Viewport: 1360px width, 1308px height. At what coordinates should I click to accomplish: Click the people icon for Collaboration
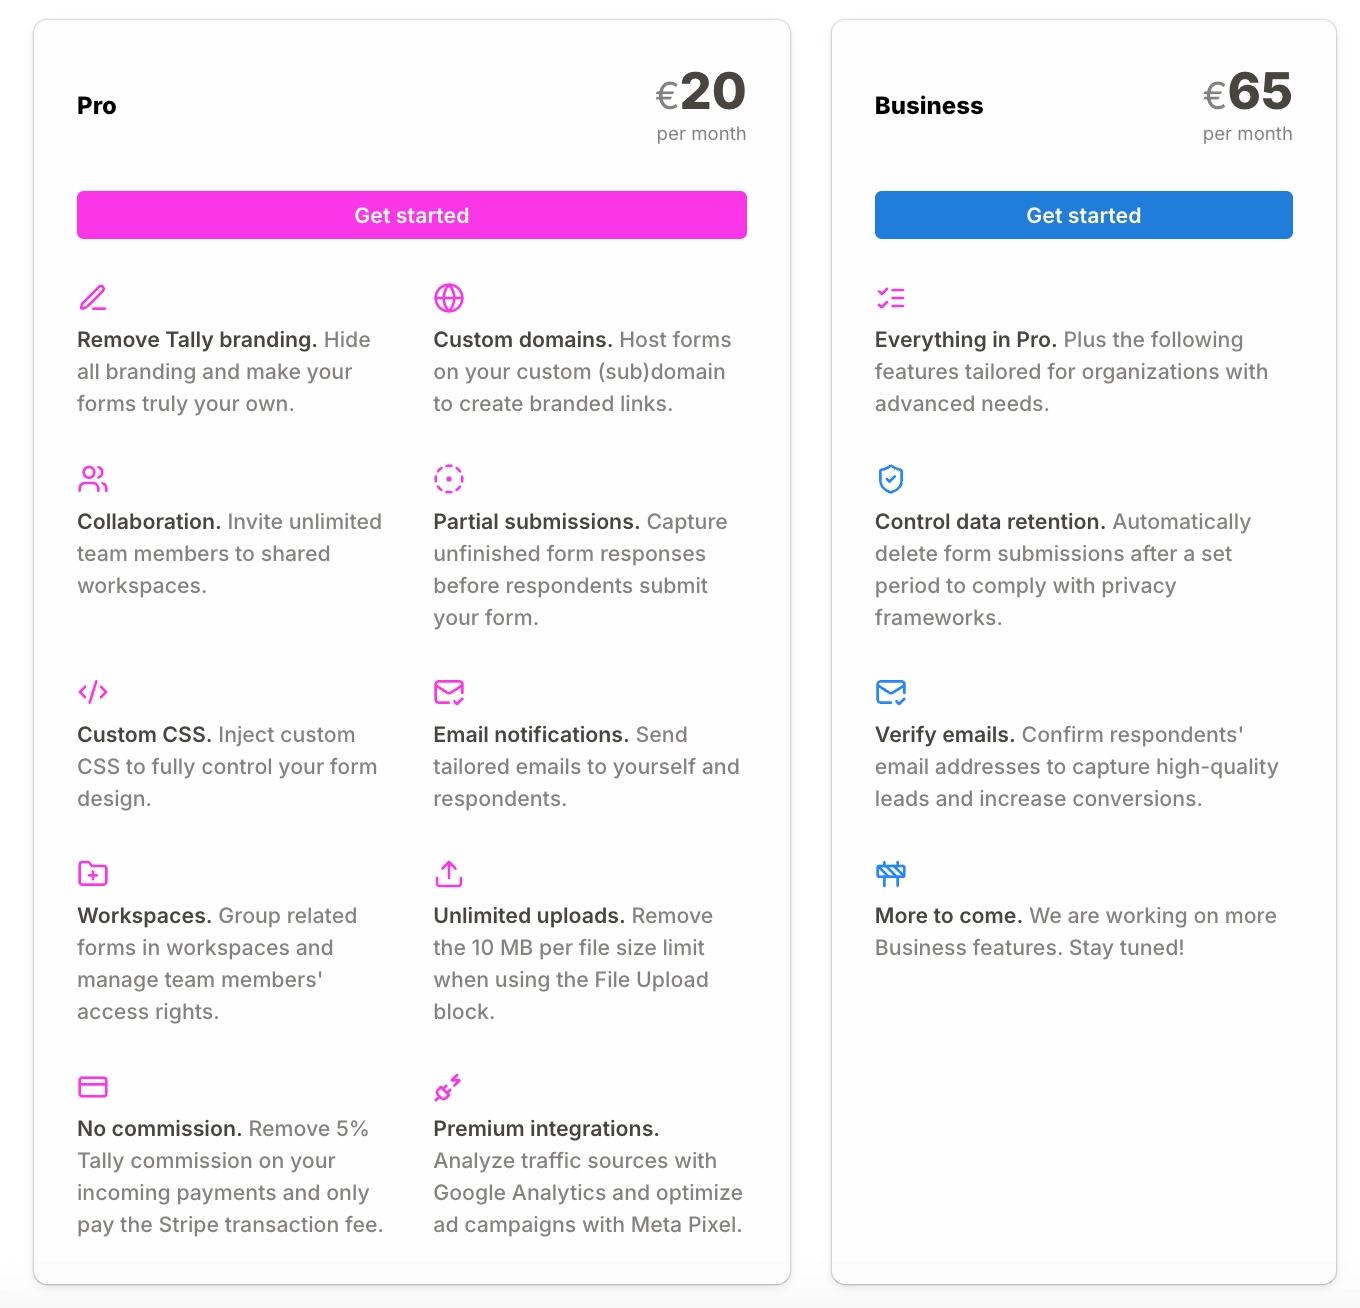coord(93,479)
